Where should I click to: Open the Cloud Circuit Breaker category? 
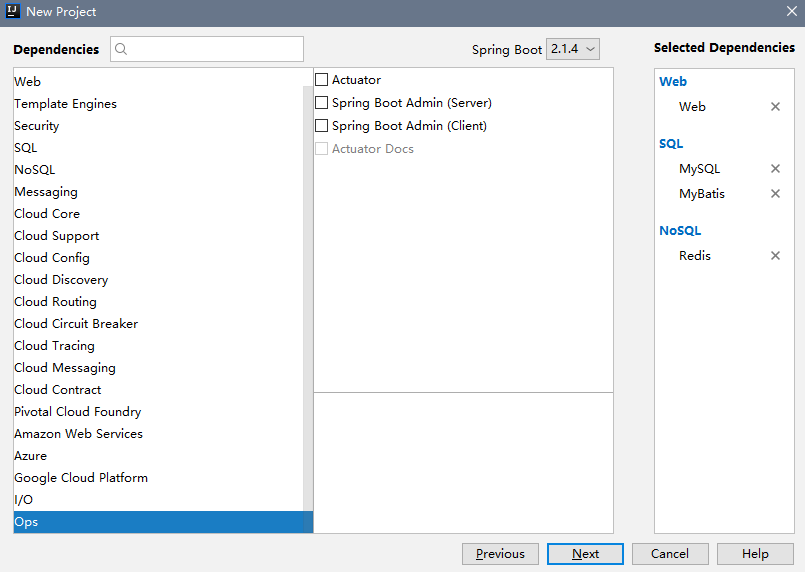[x=159, y=324]
